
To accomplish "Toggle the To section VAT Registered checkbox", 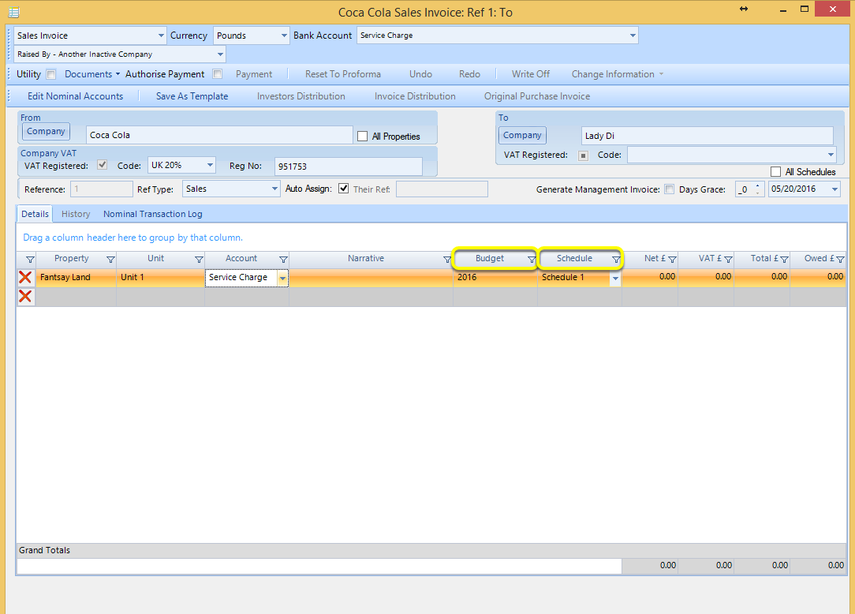I will pos(583,155).
